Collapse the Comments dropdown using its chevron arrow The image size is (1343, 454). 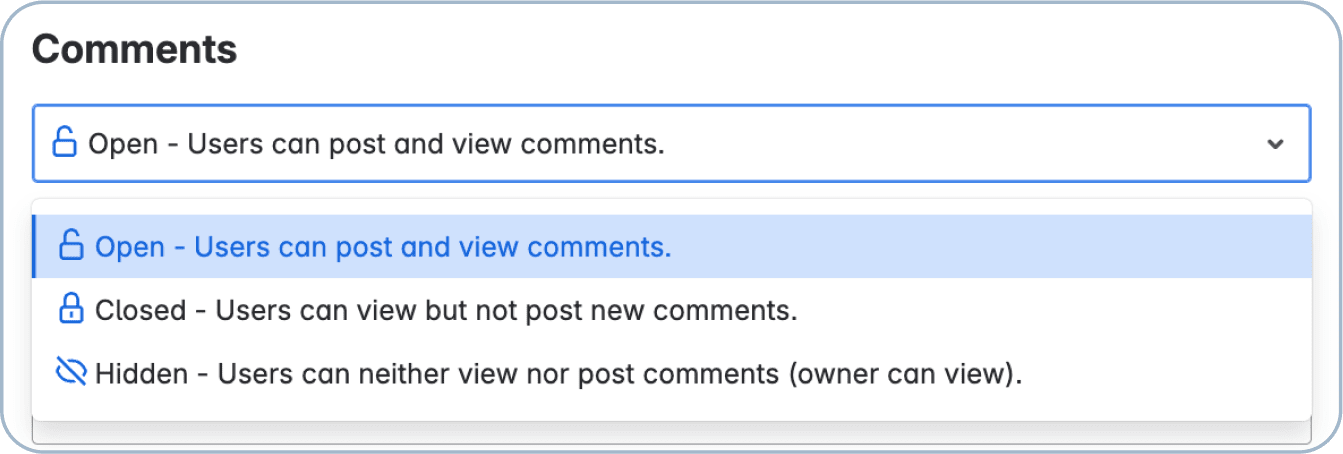pos(1275,144)
